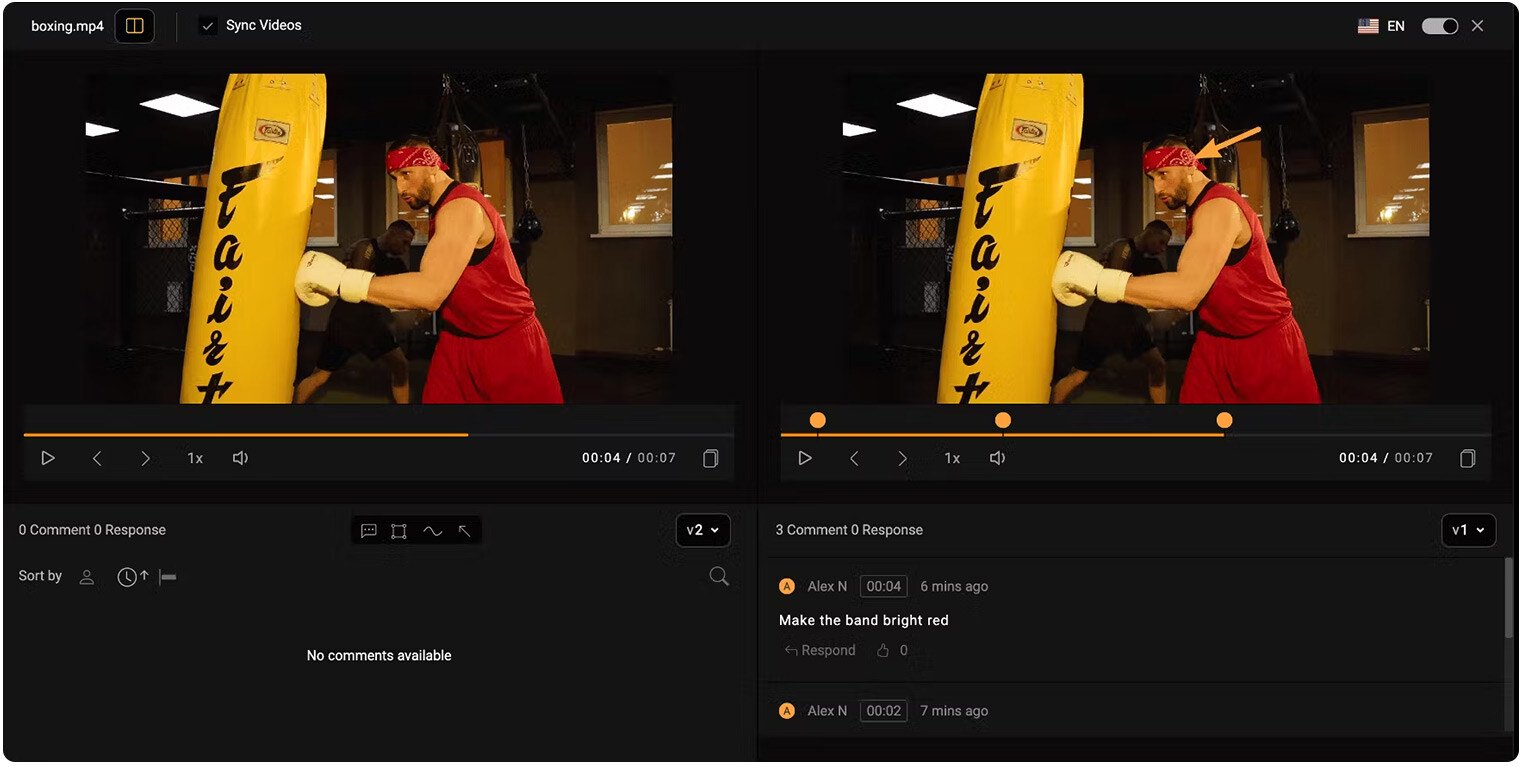Select the arrow annotation tool
The image size is (1521, 767).
click(464, 530)
